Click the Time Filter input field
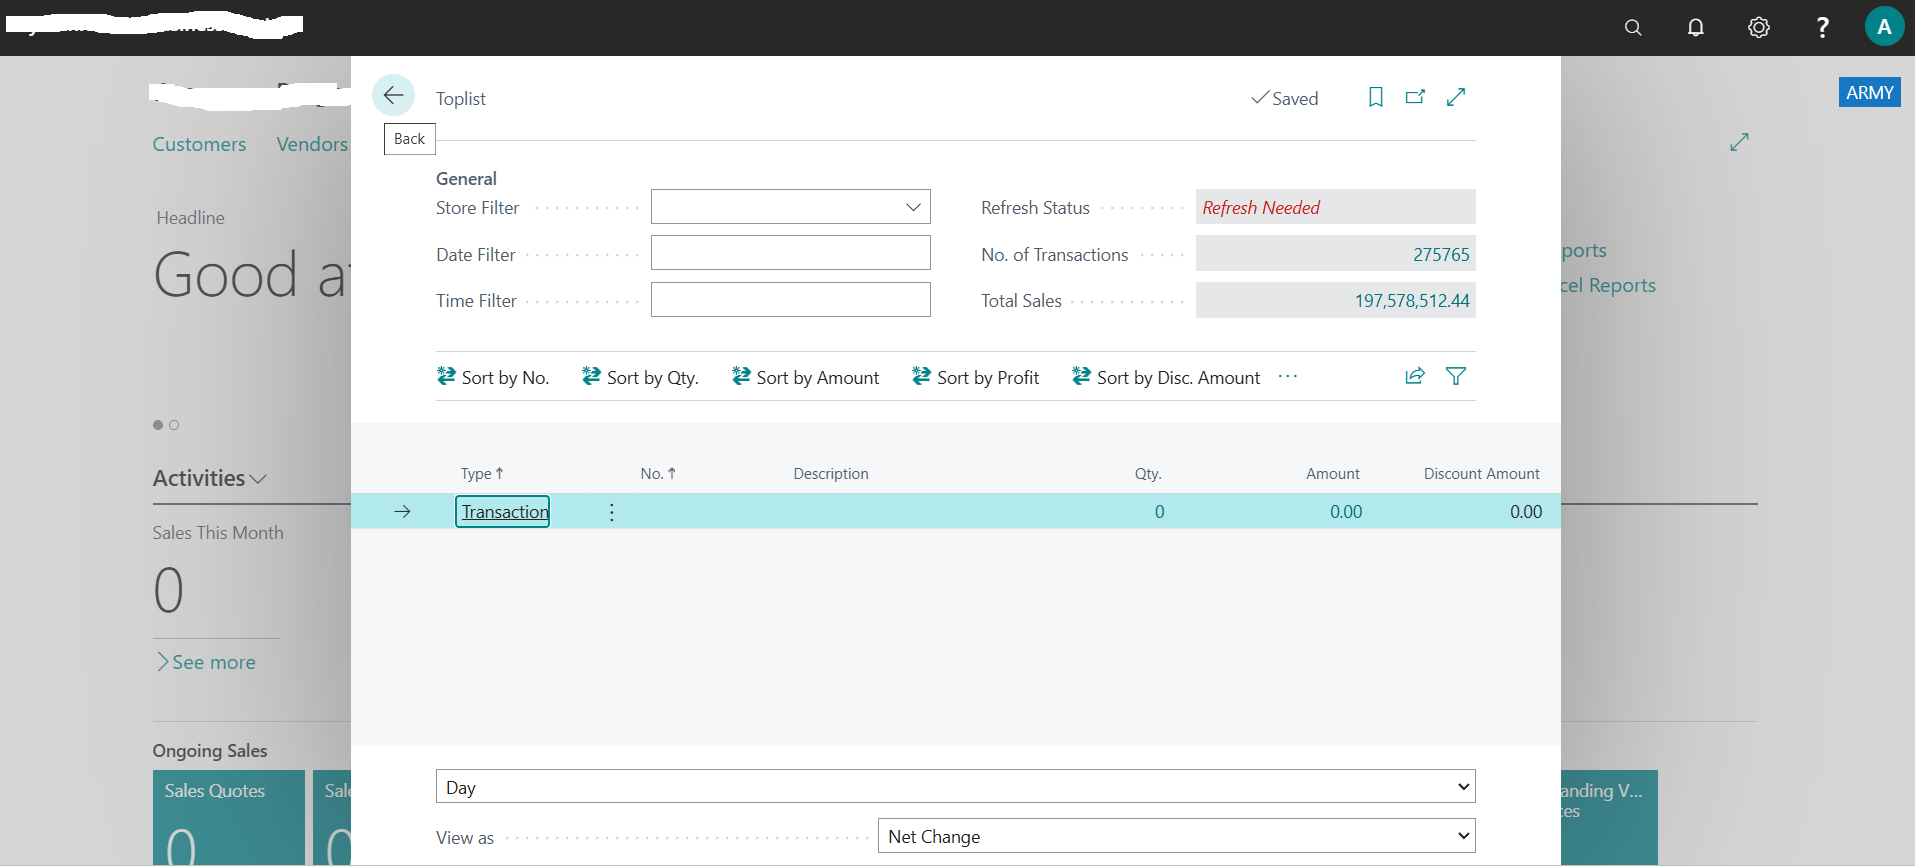Viewport: 1915px width, 866px height. point(791,300)
